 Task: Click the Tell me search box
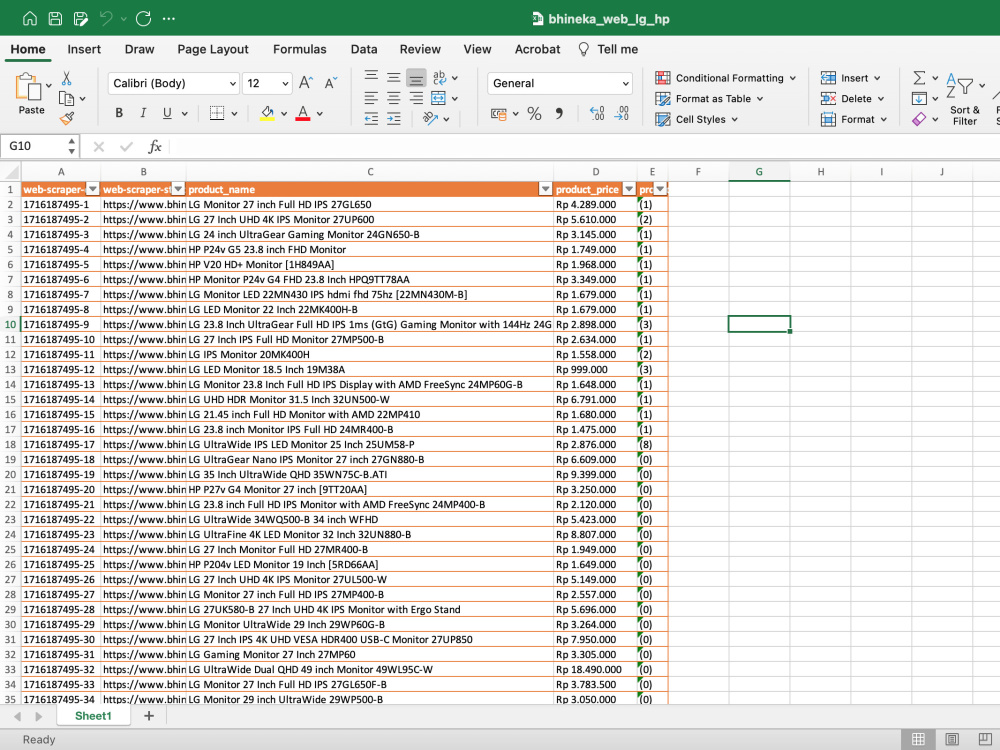(608, 49)
